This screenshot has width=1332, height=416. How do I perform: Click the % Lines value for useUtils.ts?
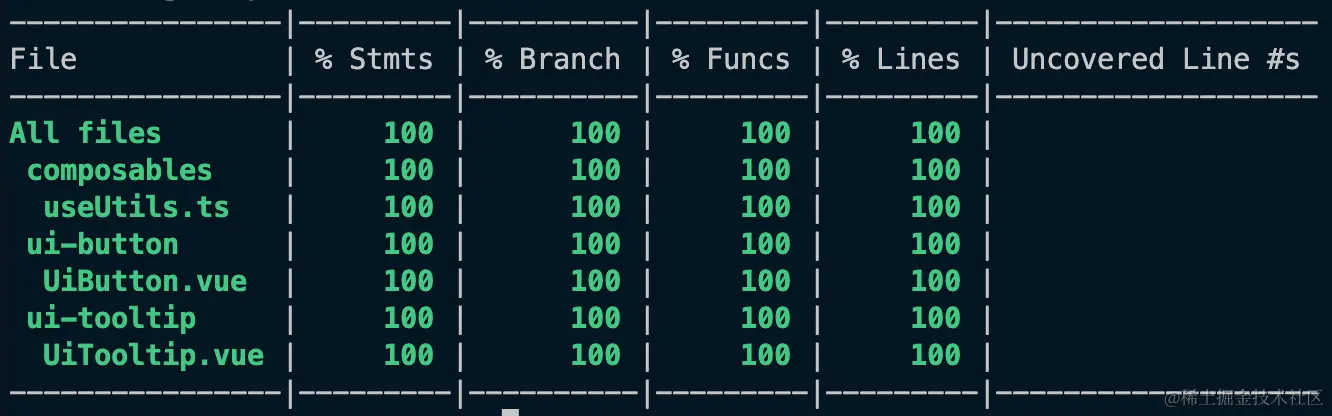936,207
